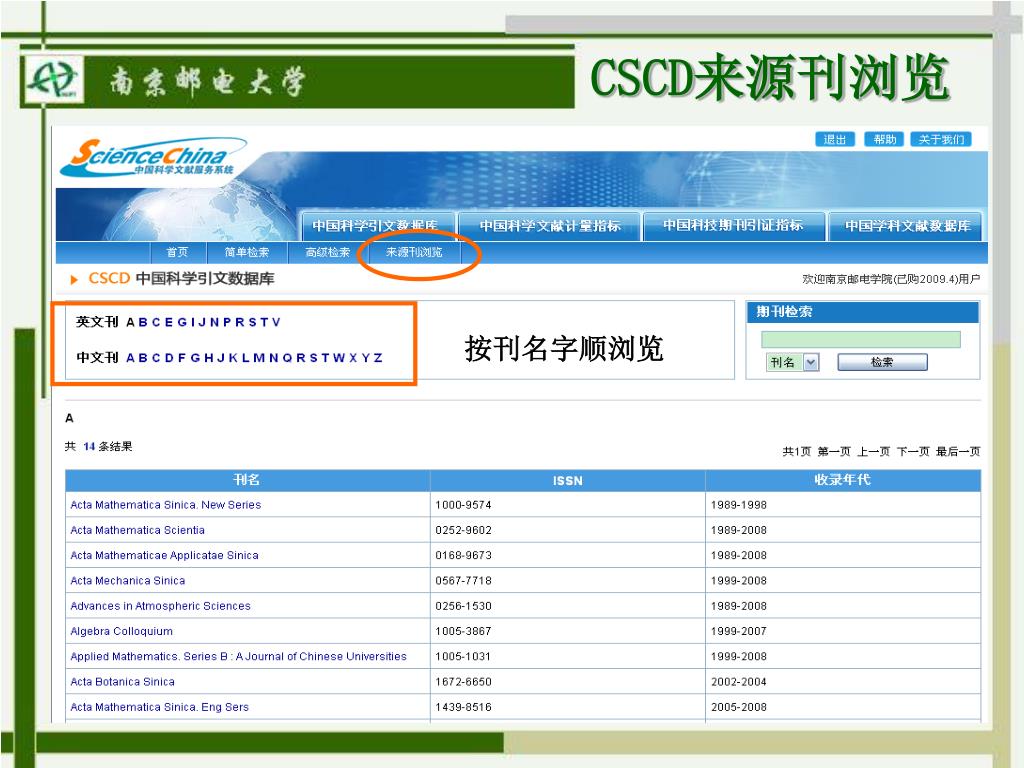Click the 退出 logout button
1024x768 pixels.
tap(835, 139)
